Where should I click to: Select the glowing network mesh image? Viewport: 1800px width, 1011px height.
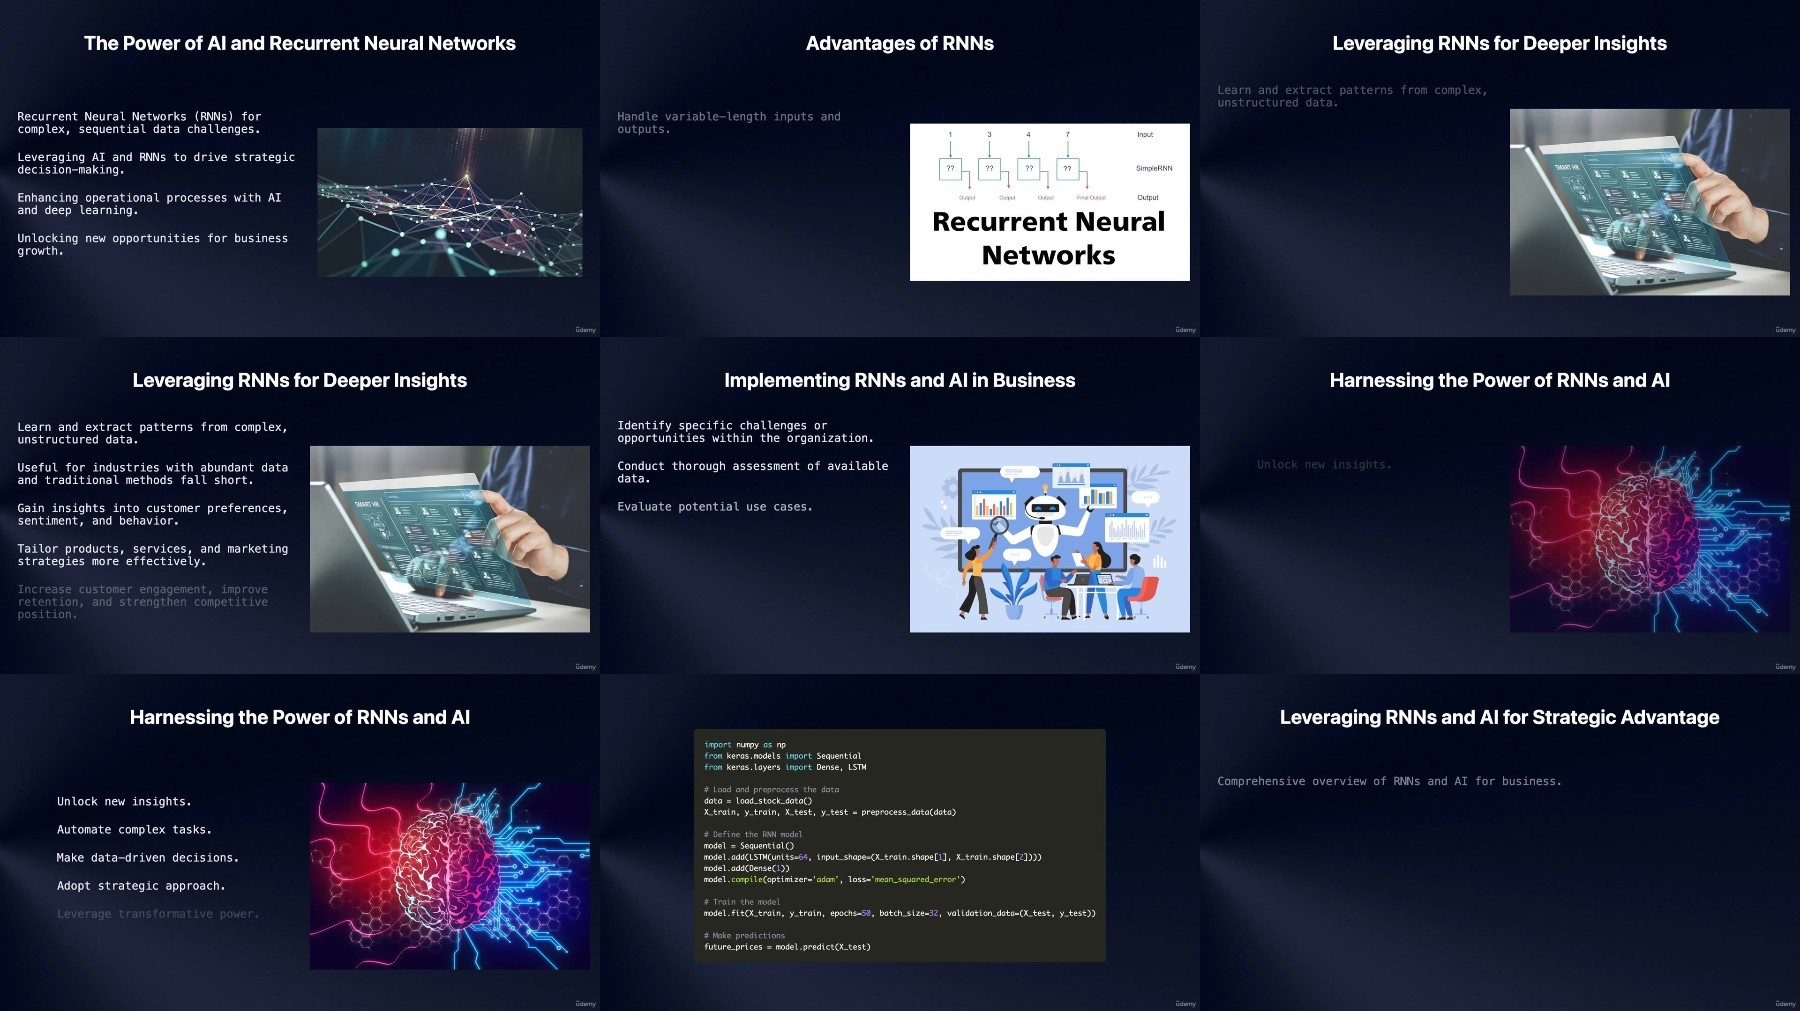(x=450, y=202)
